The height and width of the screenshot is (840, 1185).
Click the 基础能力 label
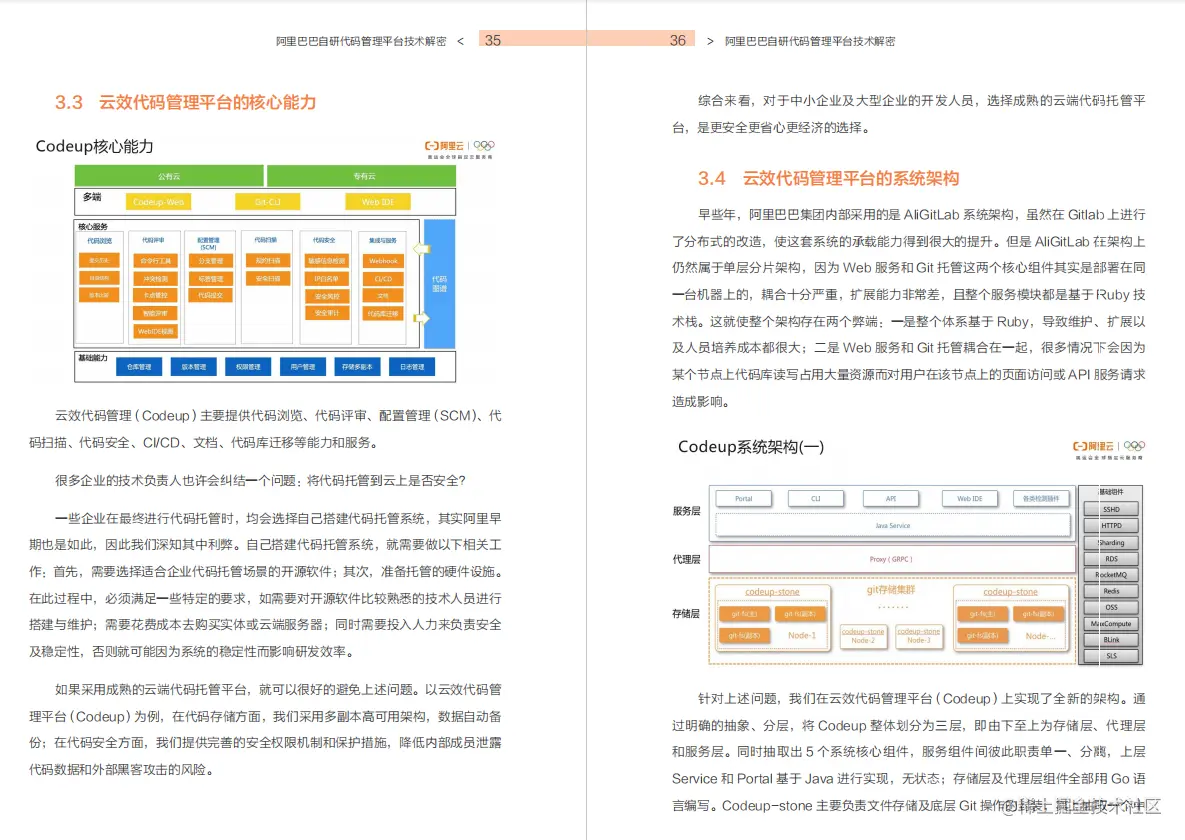pyautogui.click(x=93, y=358)
